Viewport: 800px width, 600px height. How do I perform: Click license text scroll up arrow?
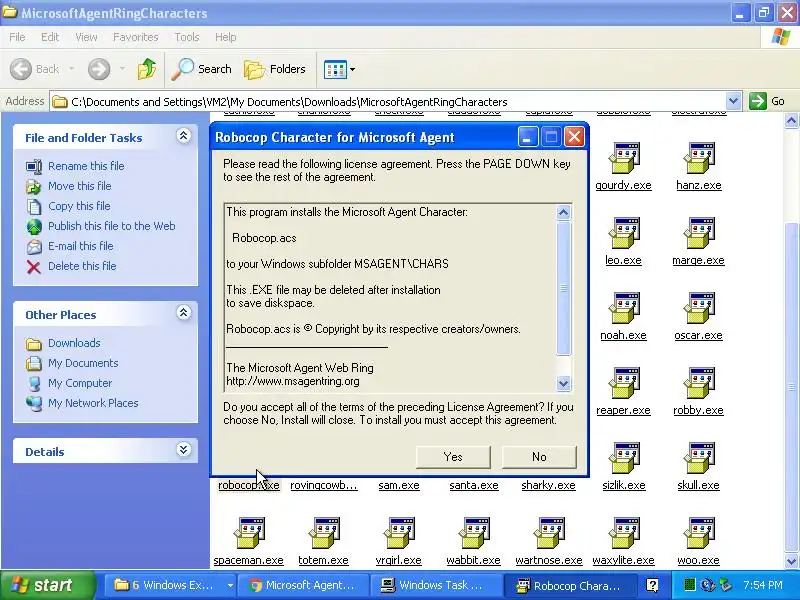point(563,212)
